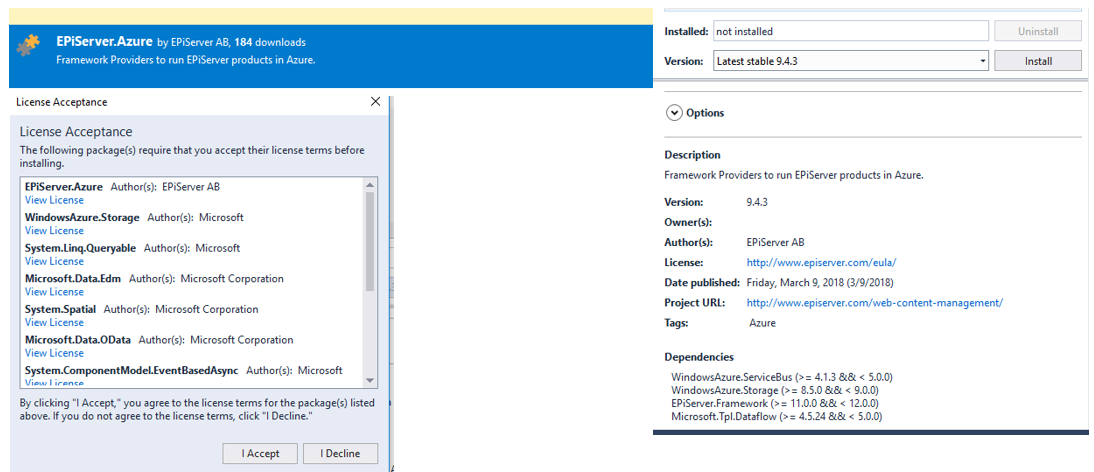
Task: Click the disabled Uninstall button
Action: tap(1038, 31)
